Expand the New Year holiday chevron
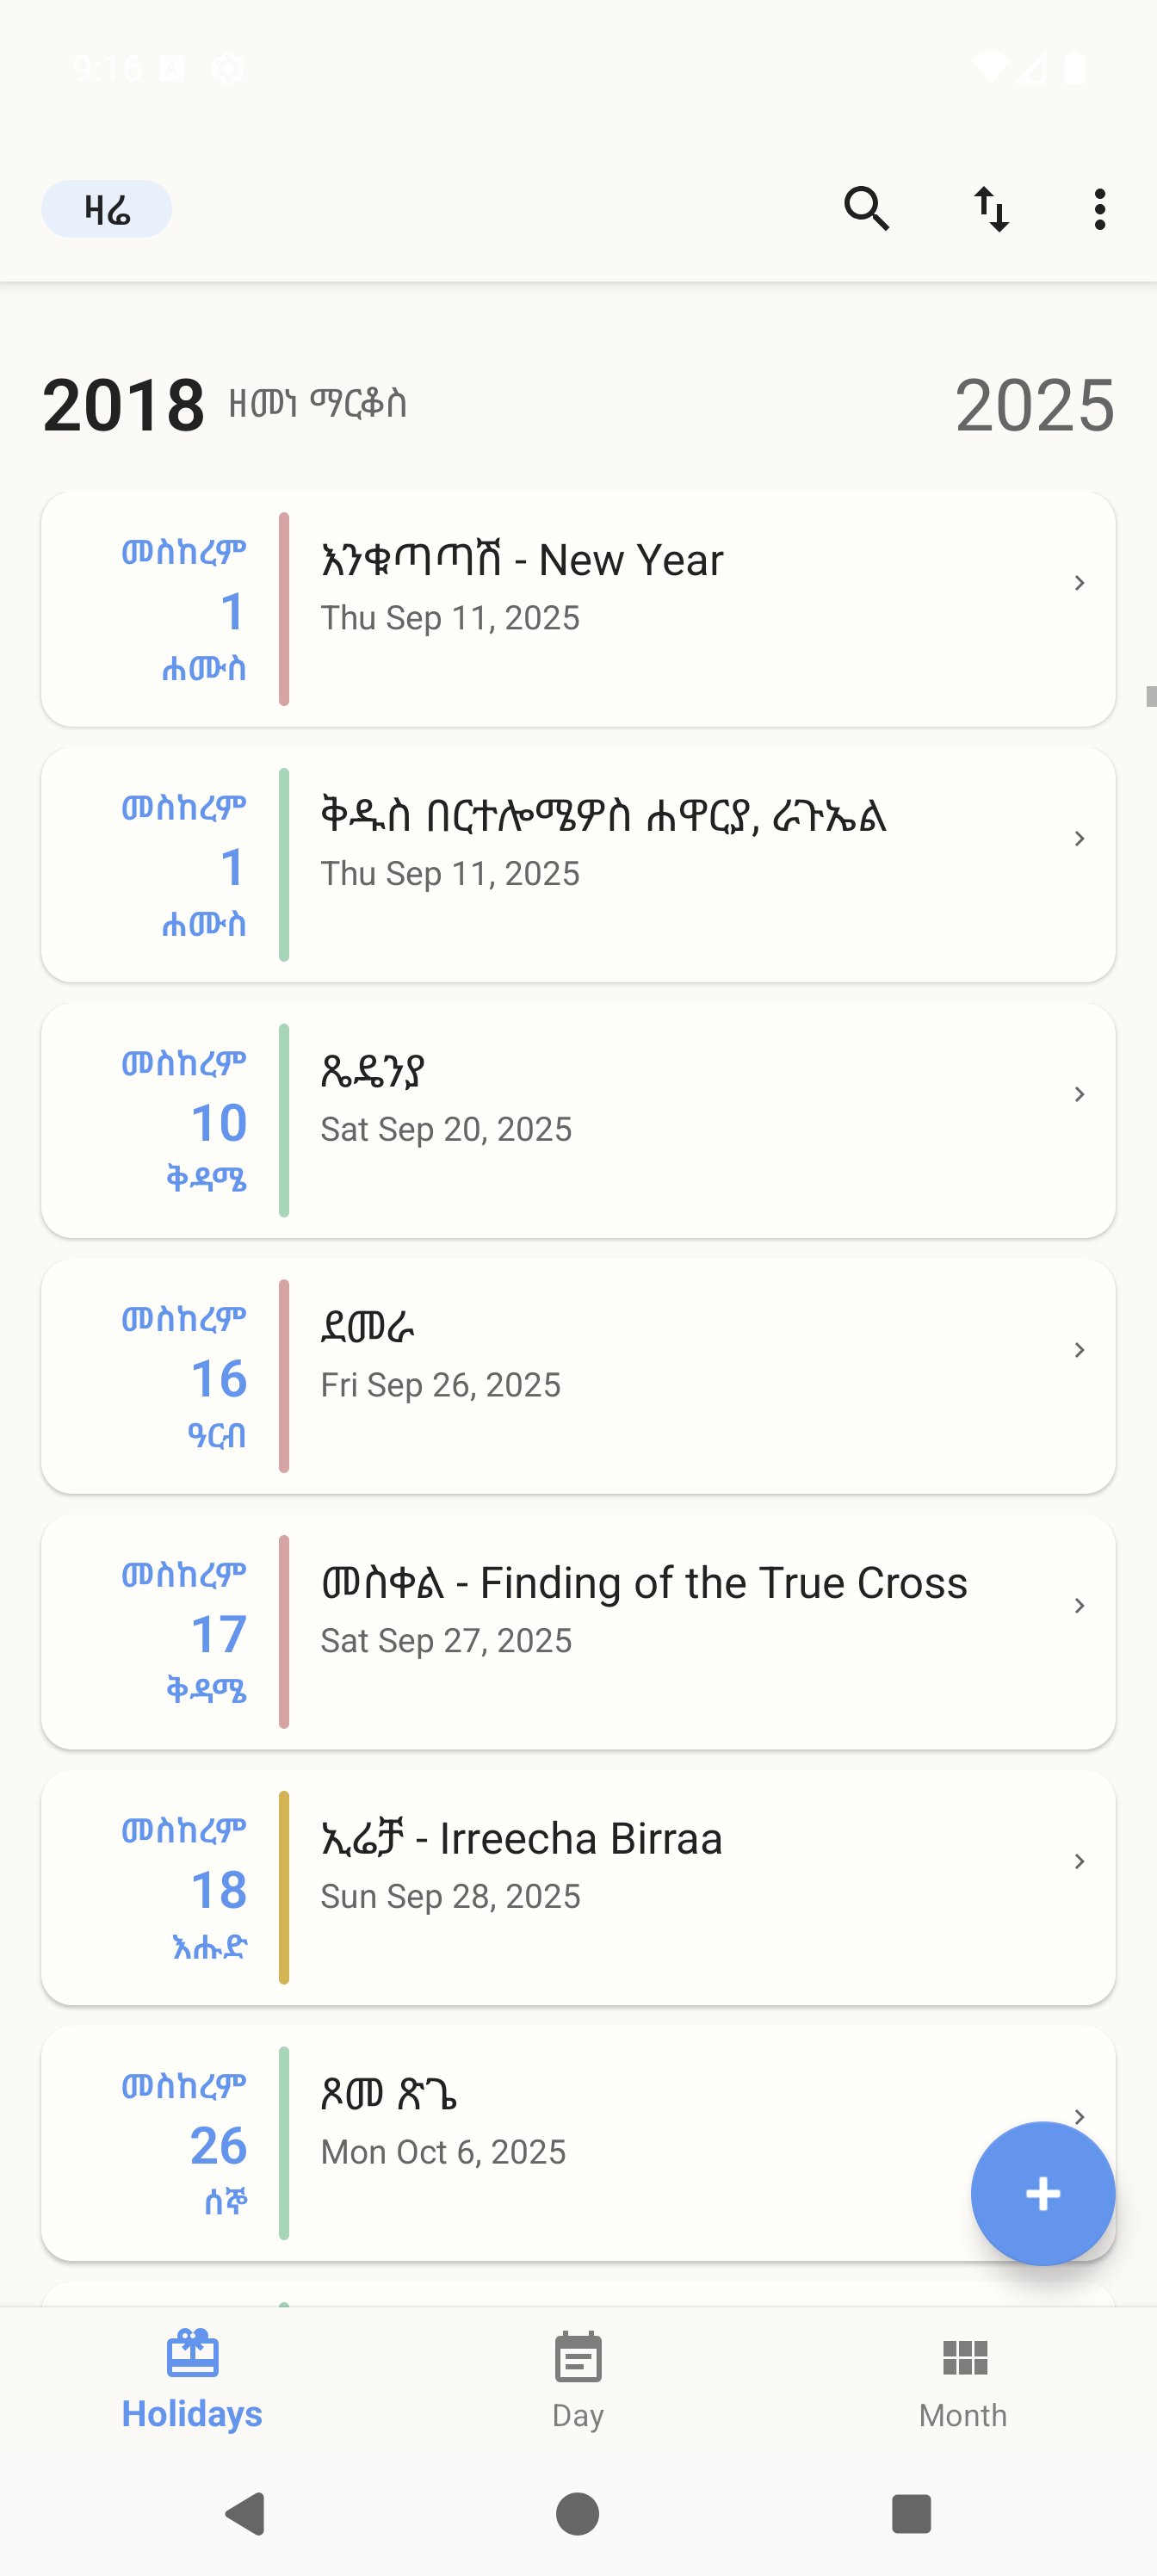This screenshot has height=2576, width=1157. pos(1079,583)
